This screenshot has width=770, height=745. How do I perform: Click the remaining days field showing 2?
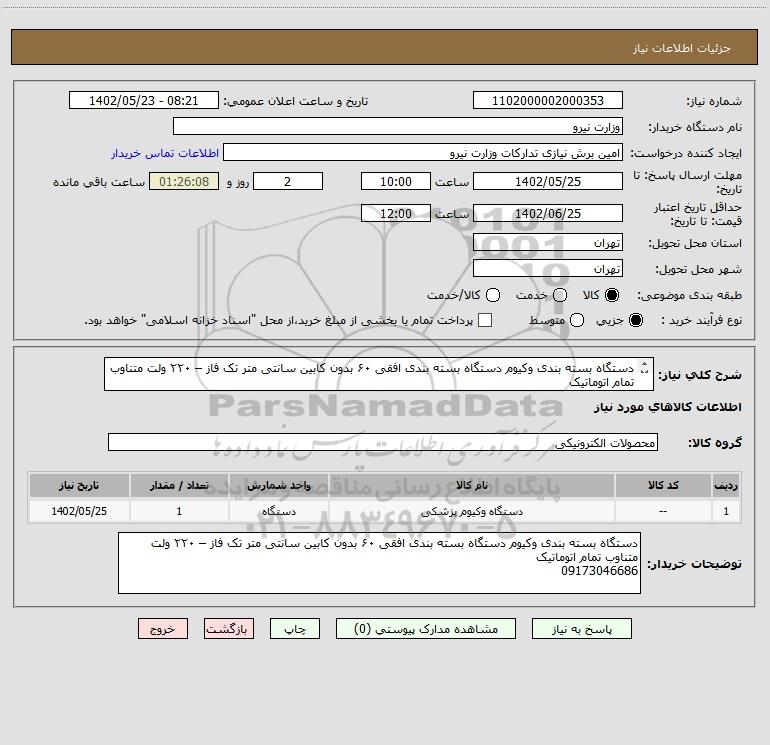coord(288,181)
